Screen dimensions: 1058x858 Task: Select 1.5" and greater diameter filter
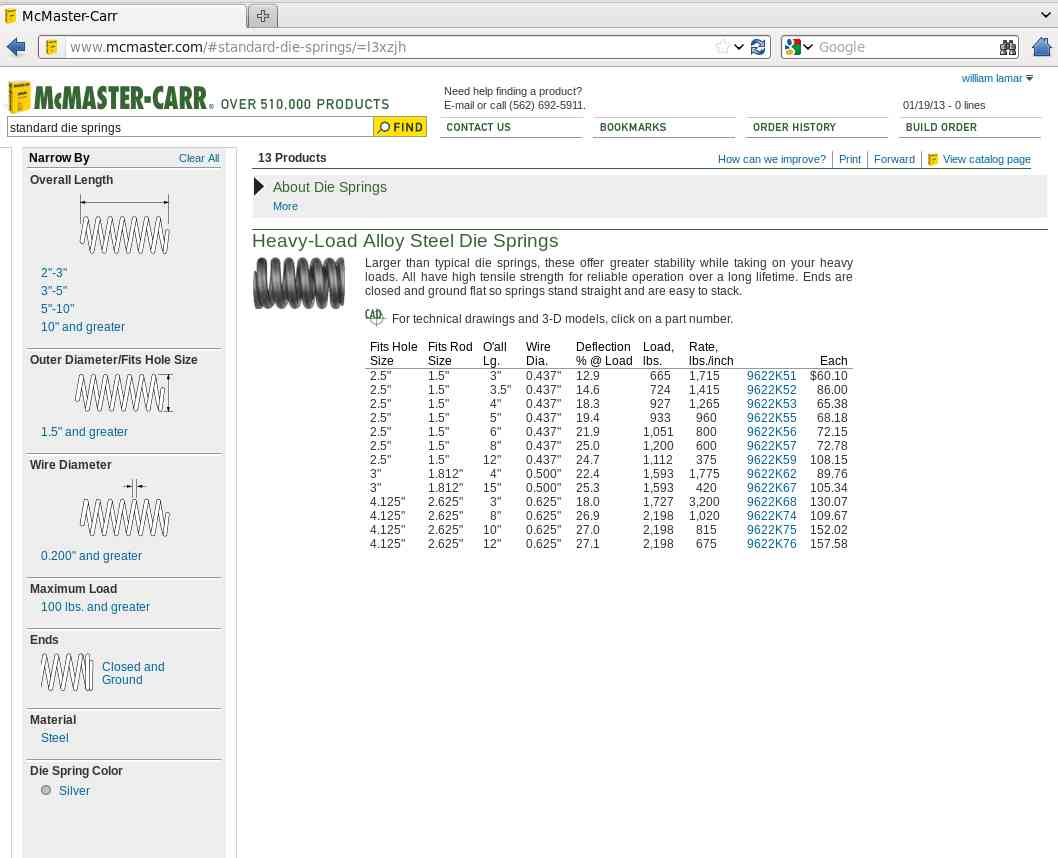84,432
